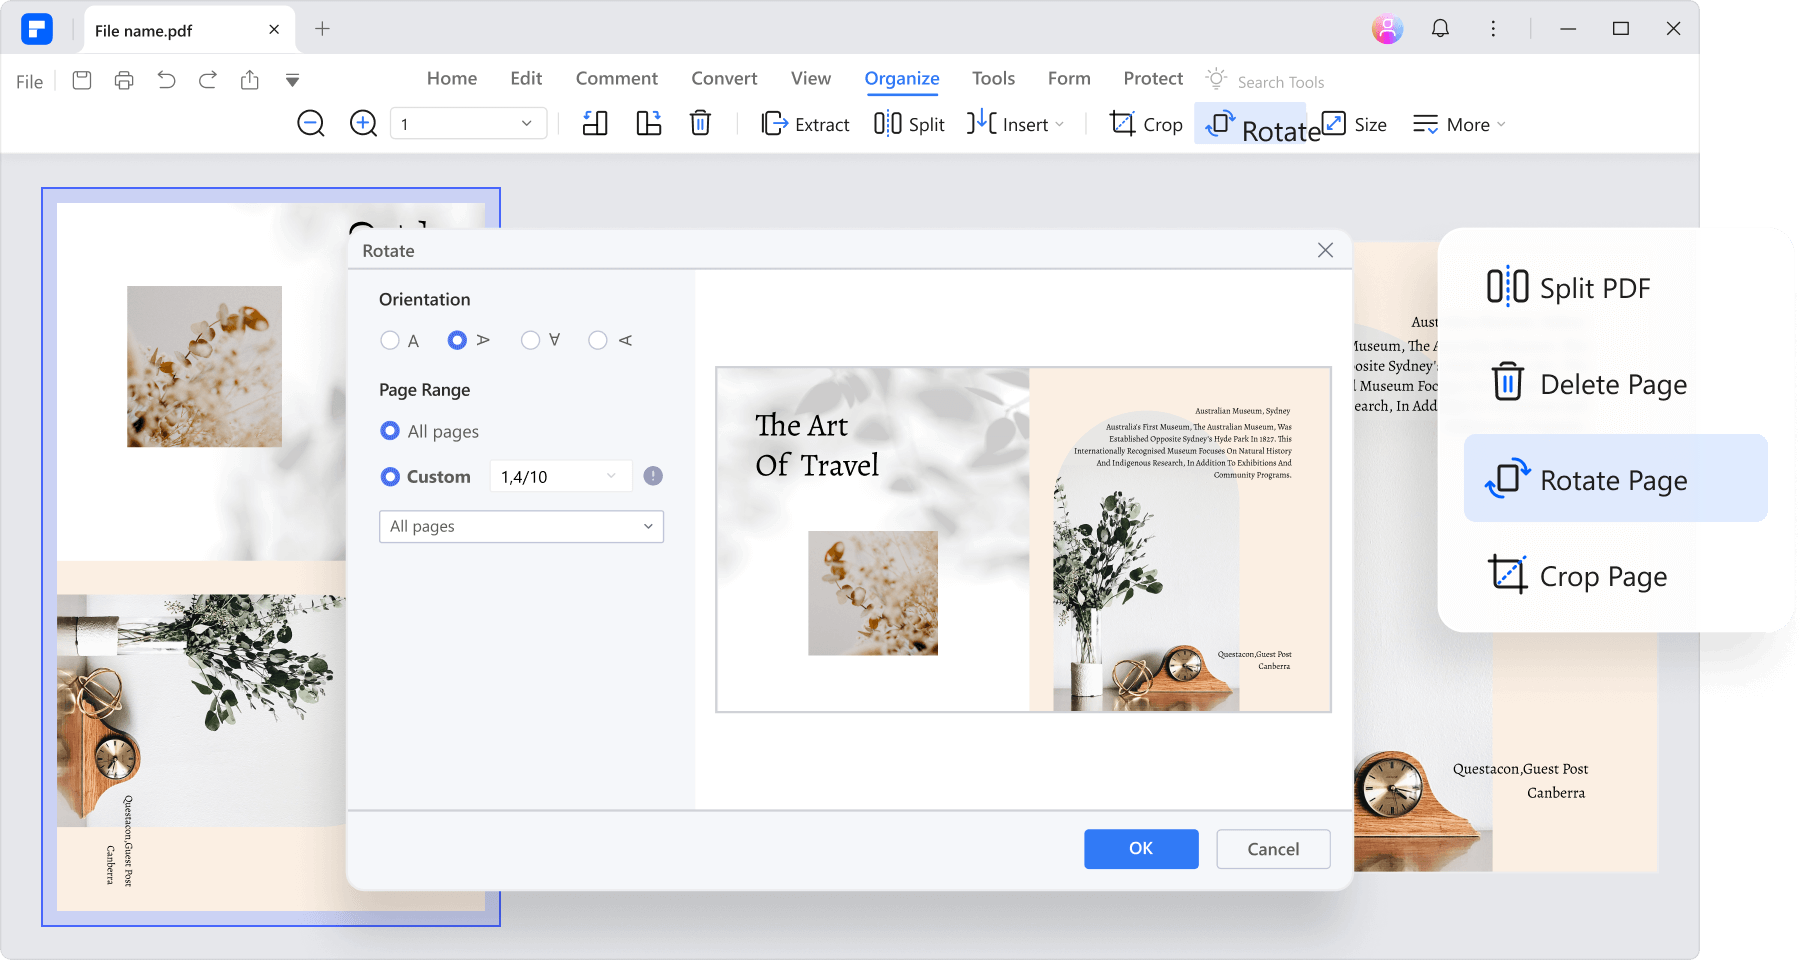Click the Save icon in quick toolbar
The width and height of the screenshot is (1800, 960).
(x=82, y=80)
